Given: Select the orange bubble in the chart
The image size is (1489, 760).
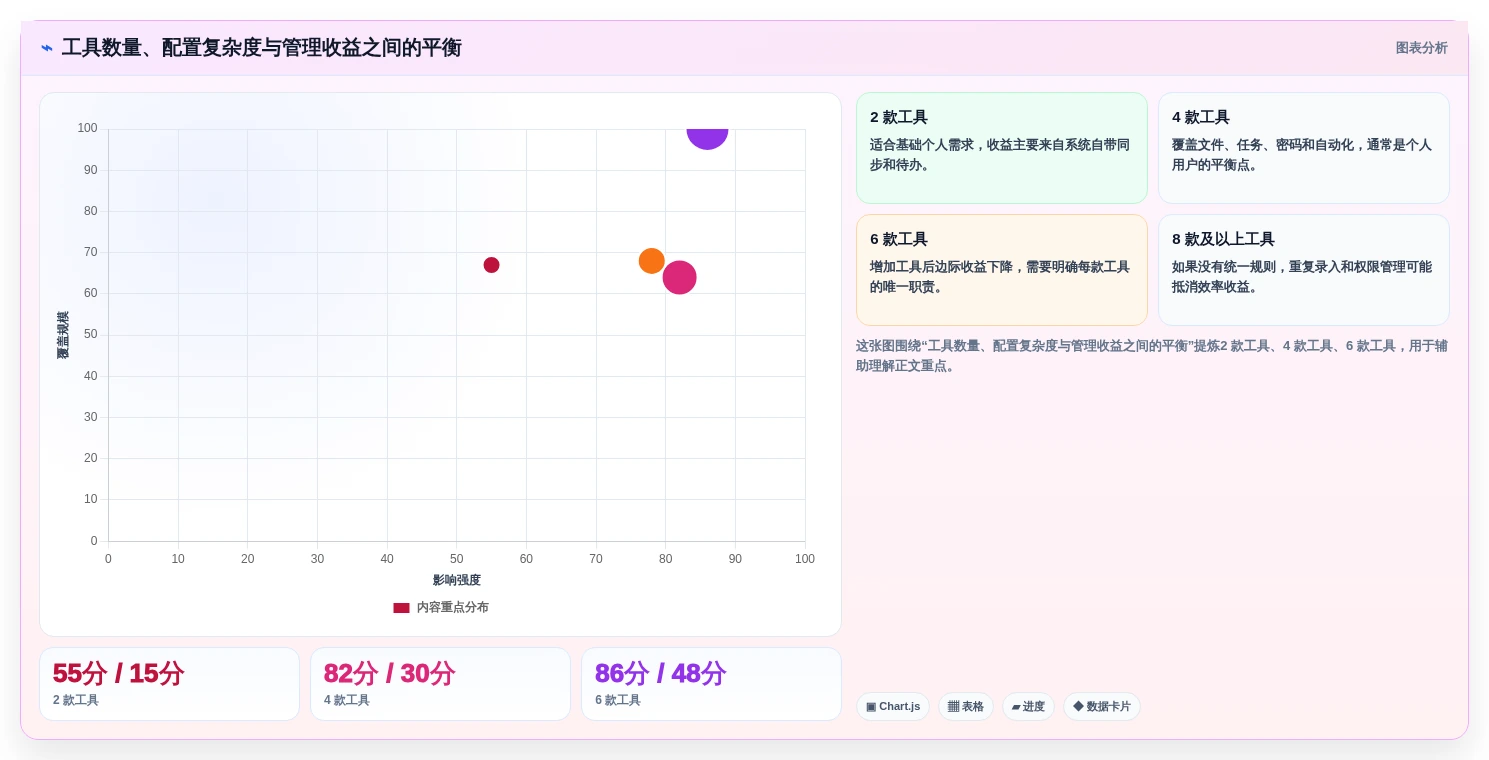Looking at the screenshot, I should [x=652, y=261].
